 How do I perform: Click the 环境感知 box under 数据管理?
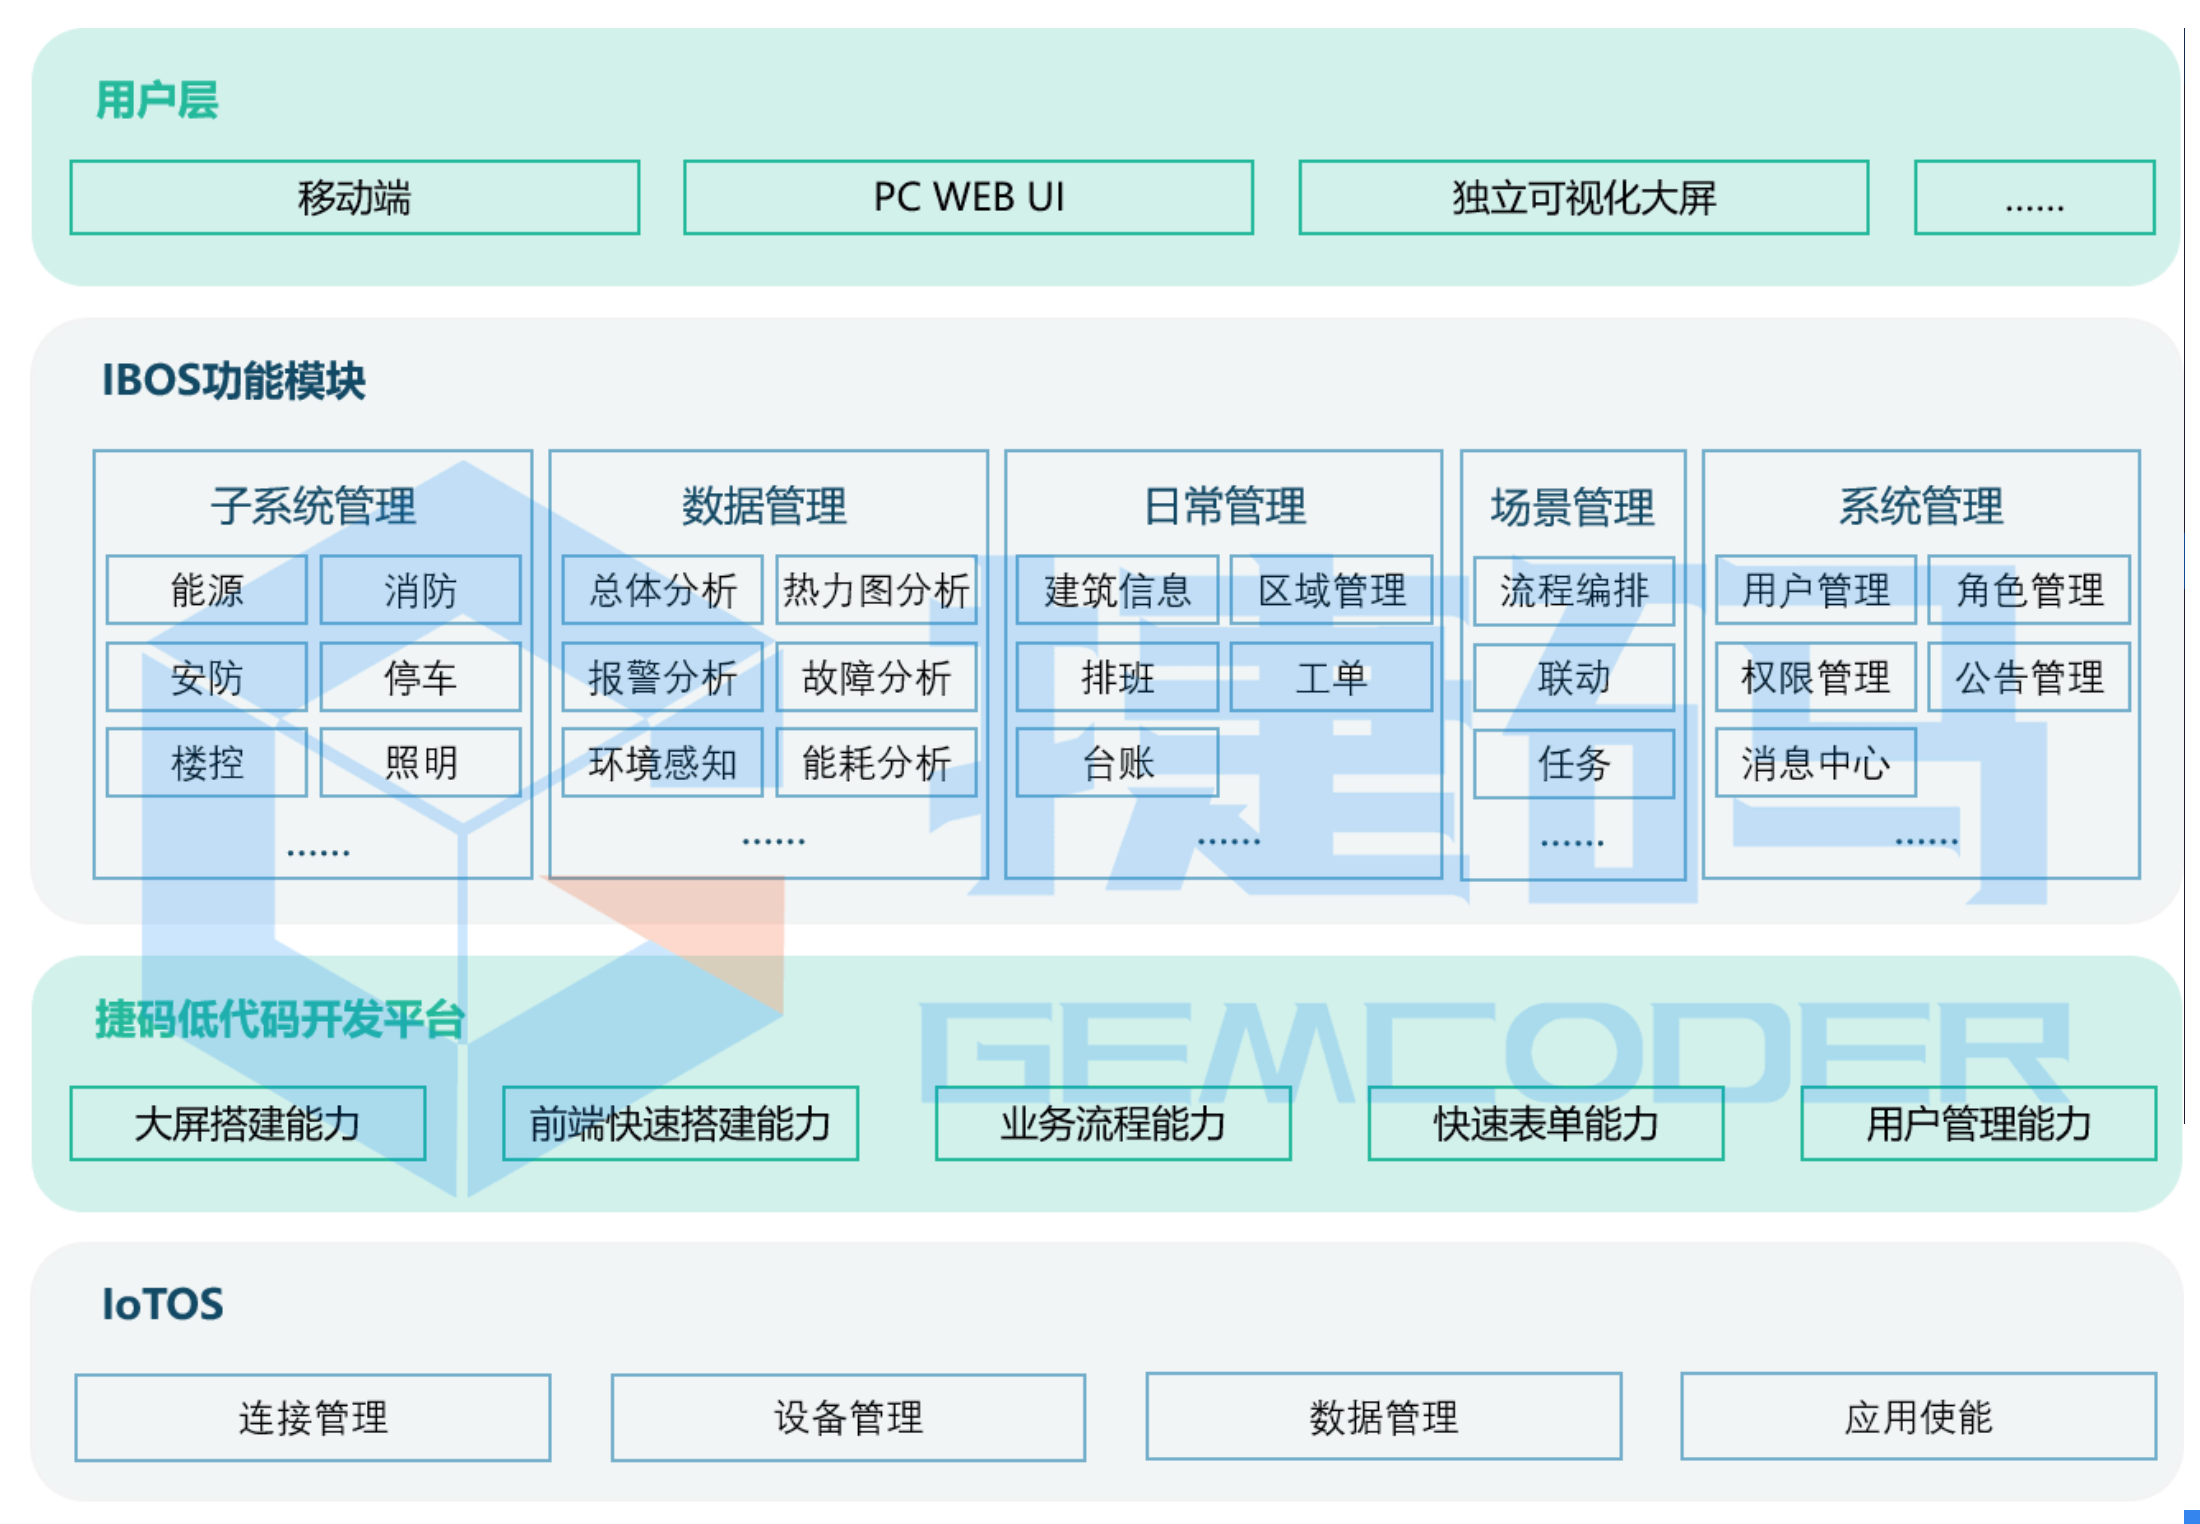coord(662,763)
